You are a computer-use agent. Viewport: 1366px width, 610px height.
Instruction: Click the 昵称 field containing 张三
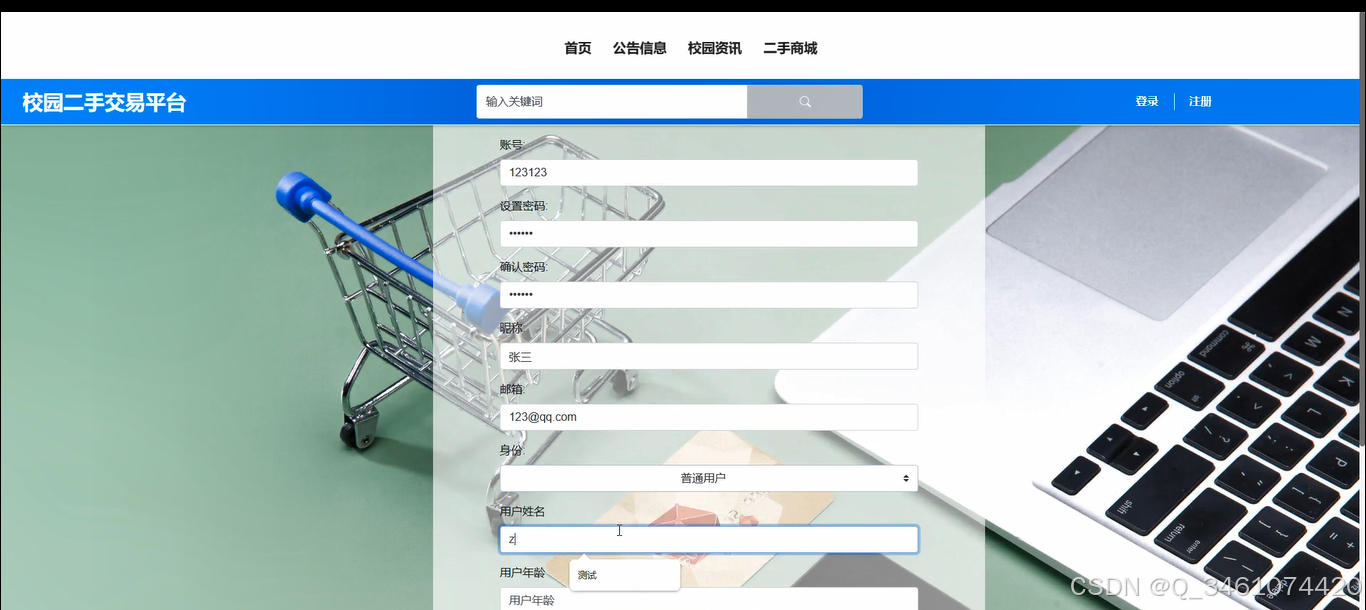(x=709, y=356)
